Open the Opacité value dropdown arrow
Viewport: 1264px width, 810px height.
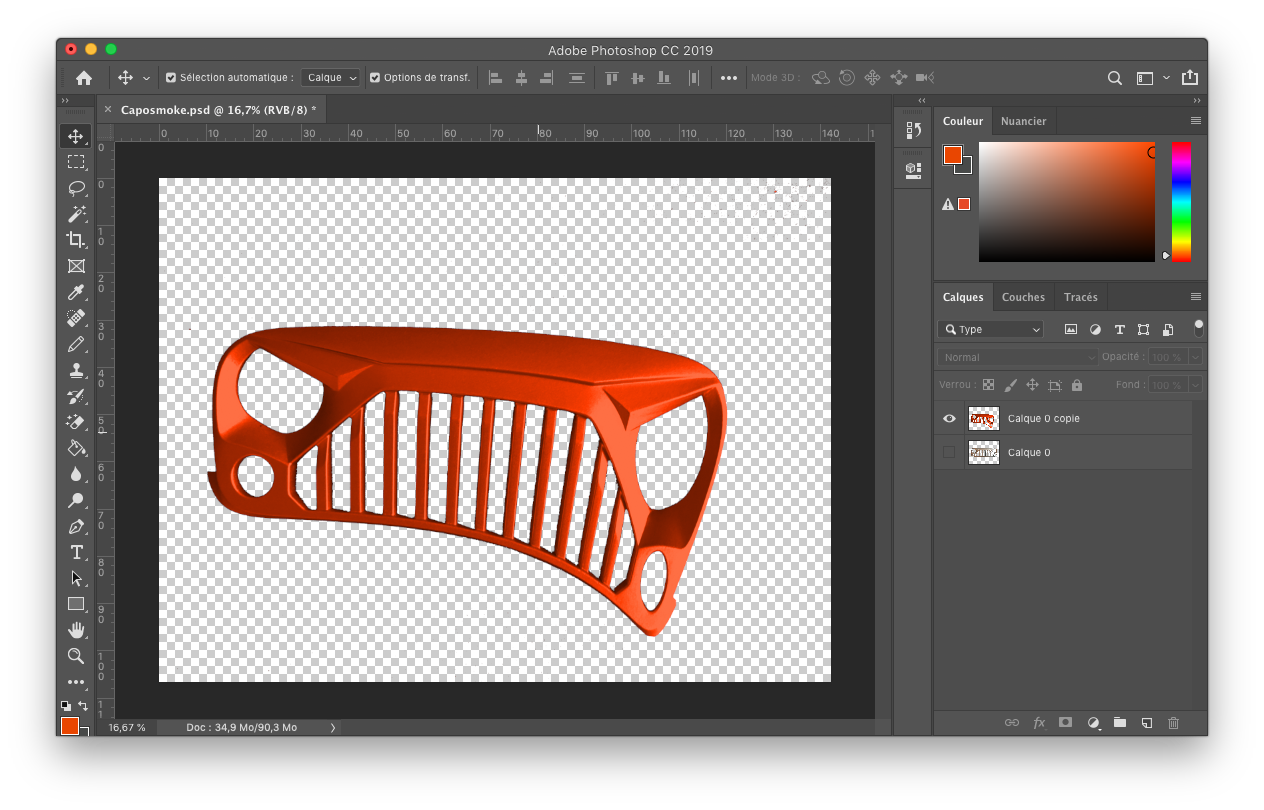tap(1195, 357)
